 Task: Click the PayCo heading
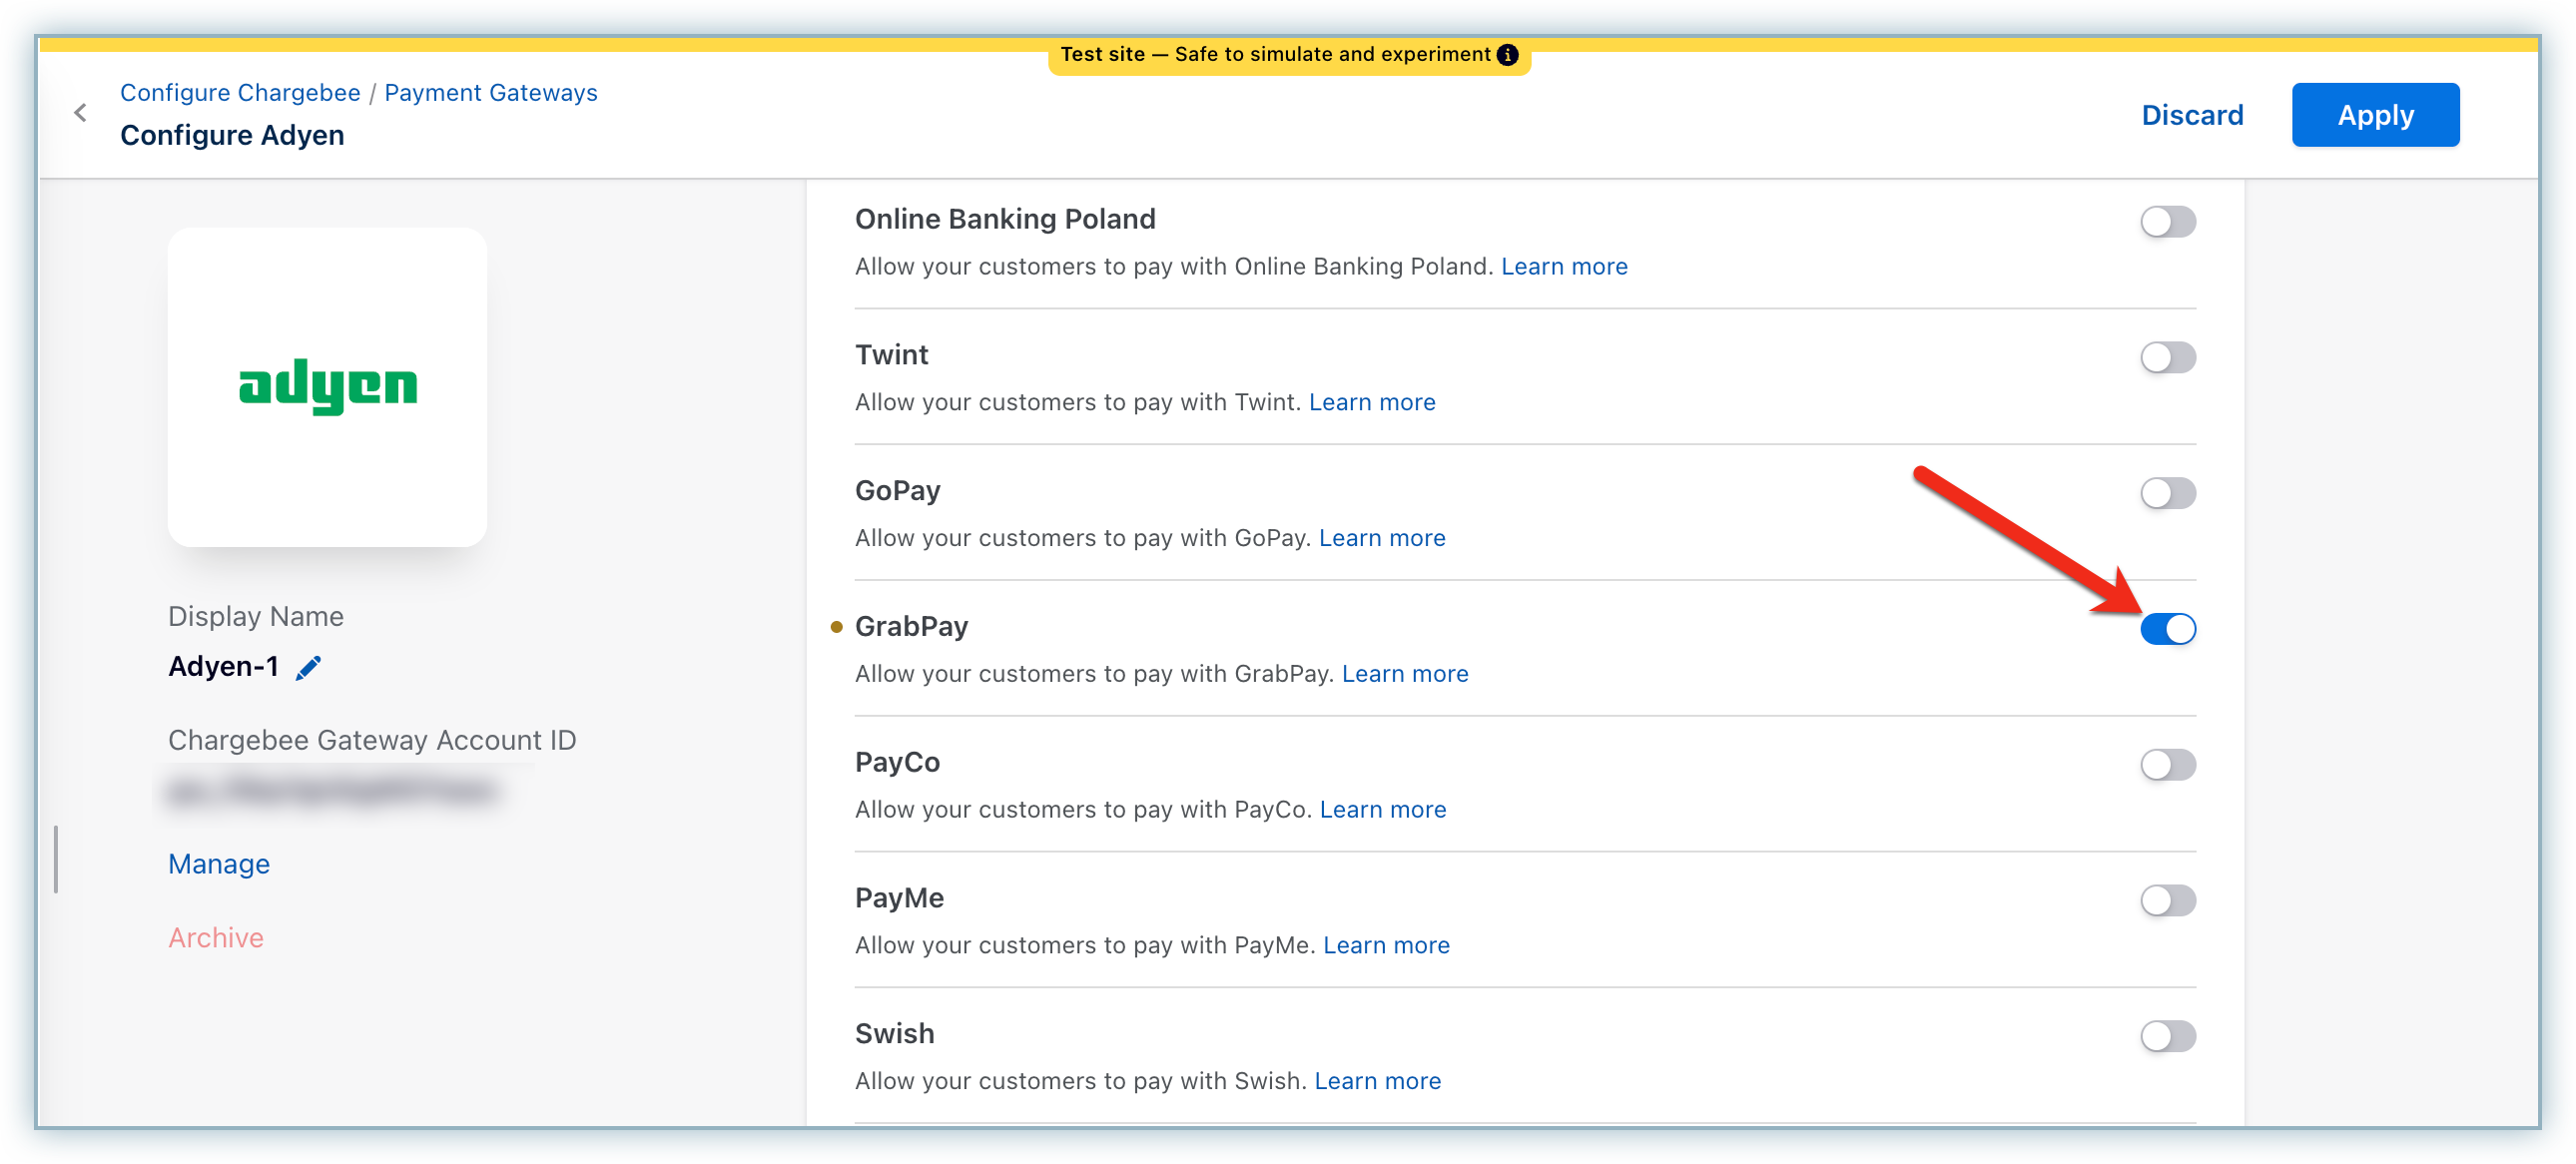tap(897, 762)
